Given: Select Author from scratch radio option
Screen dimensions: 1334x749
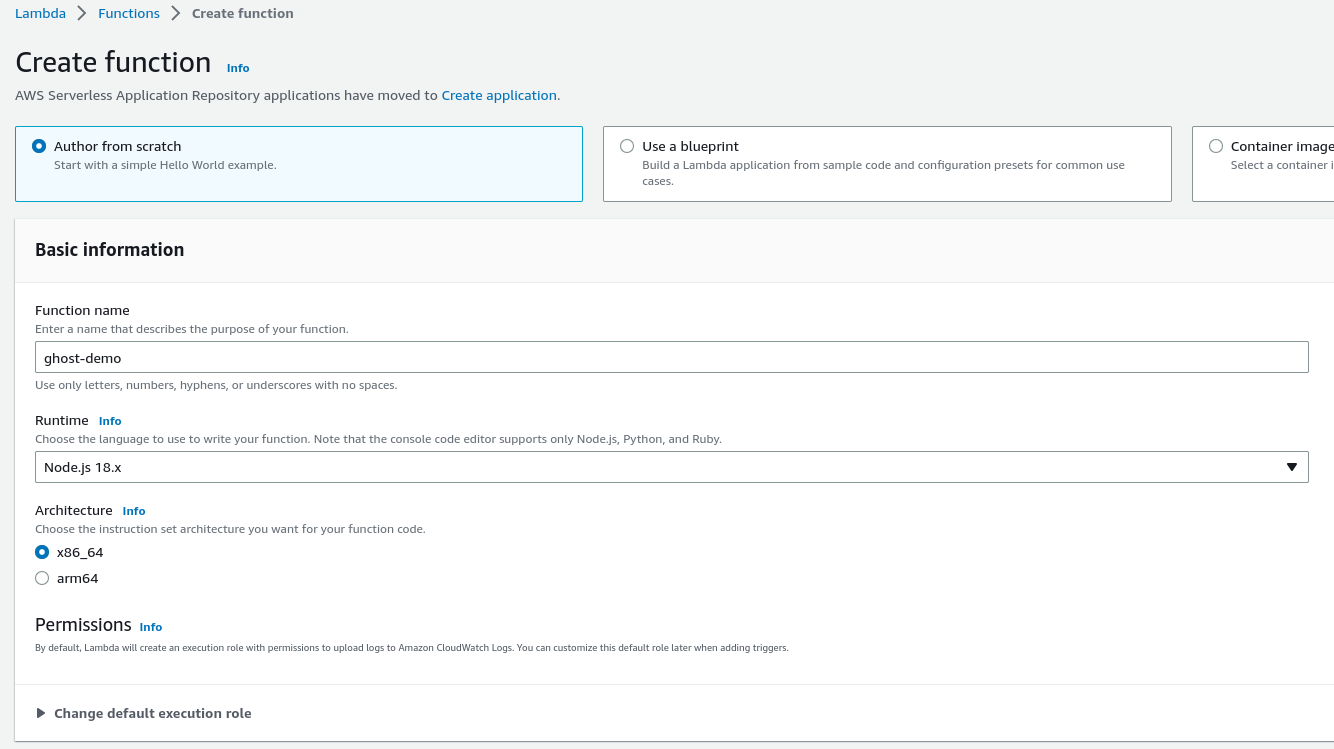Looking at the screenshot, I should click(x=39, y=146).
